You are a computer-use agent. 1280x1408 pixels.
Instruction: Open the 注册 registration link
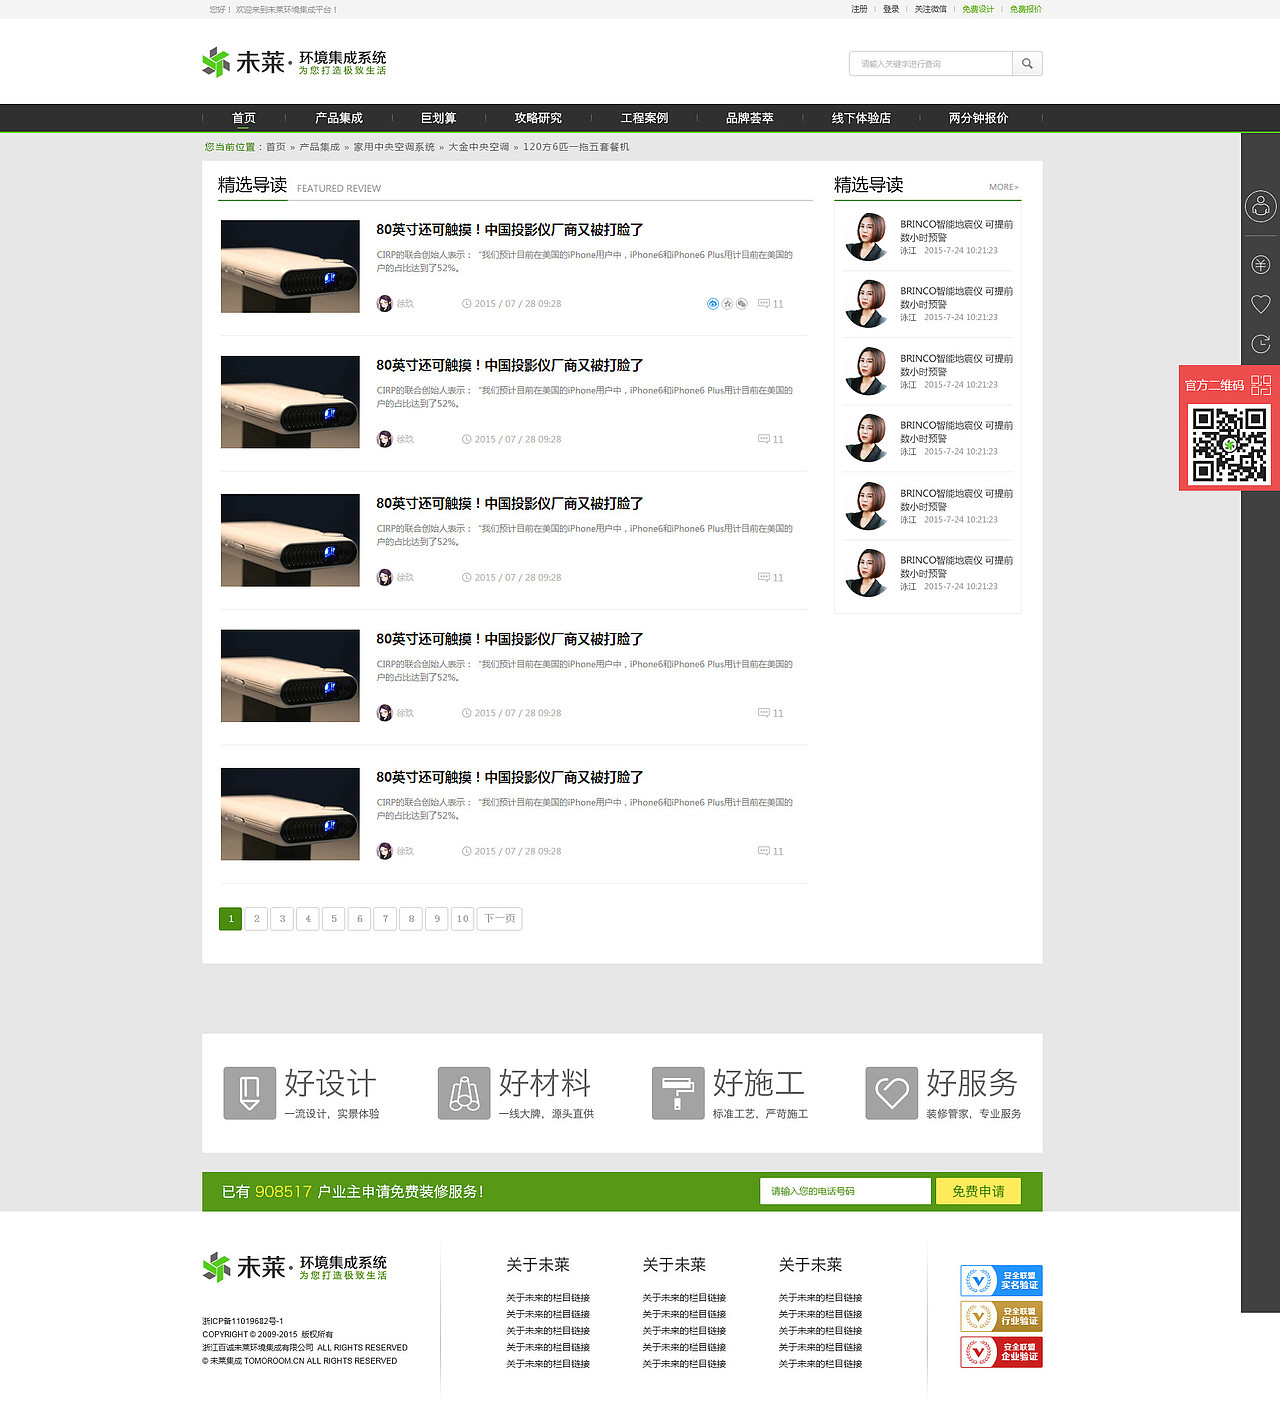858,9
